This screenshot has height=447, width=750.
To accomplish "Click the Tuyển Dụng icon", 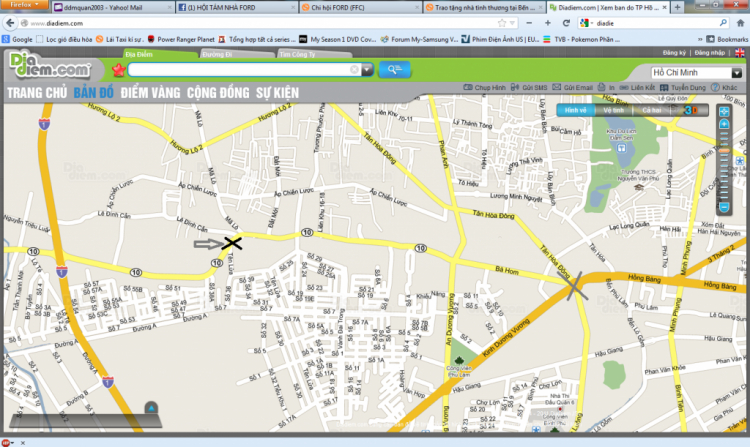I will (664, 87).
